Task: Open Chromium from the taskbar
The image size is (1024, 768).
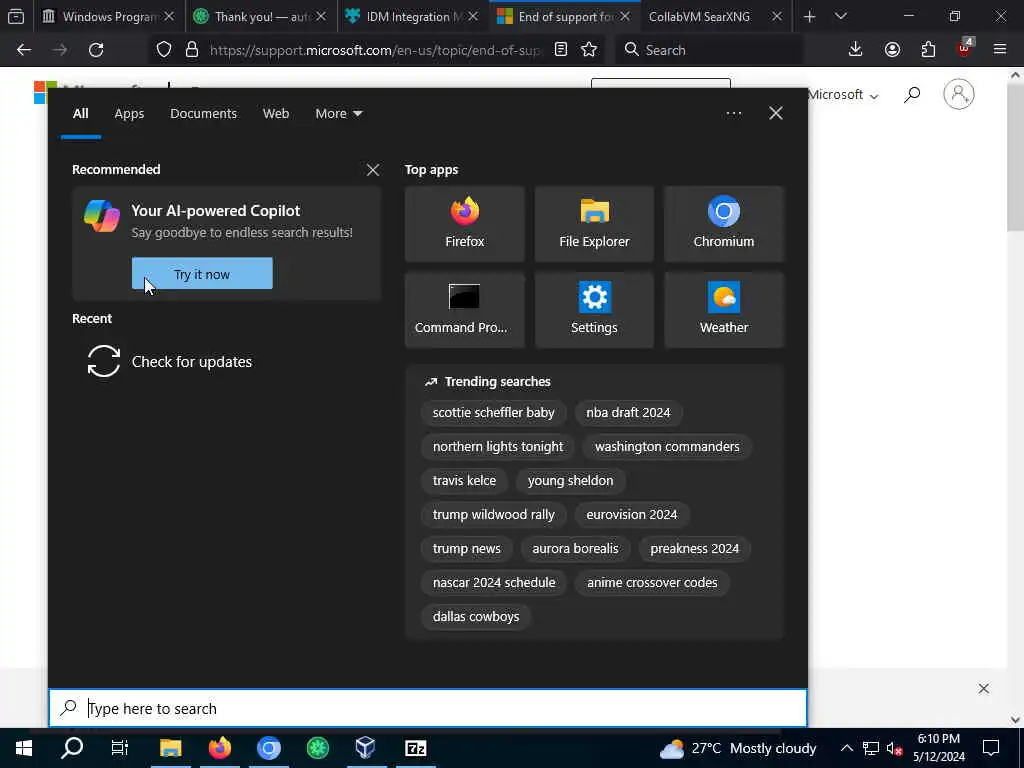Action: pyautogui.click(x=268, y=748)
